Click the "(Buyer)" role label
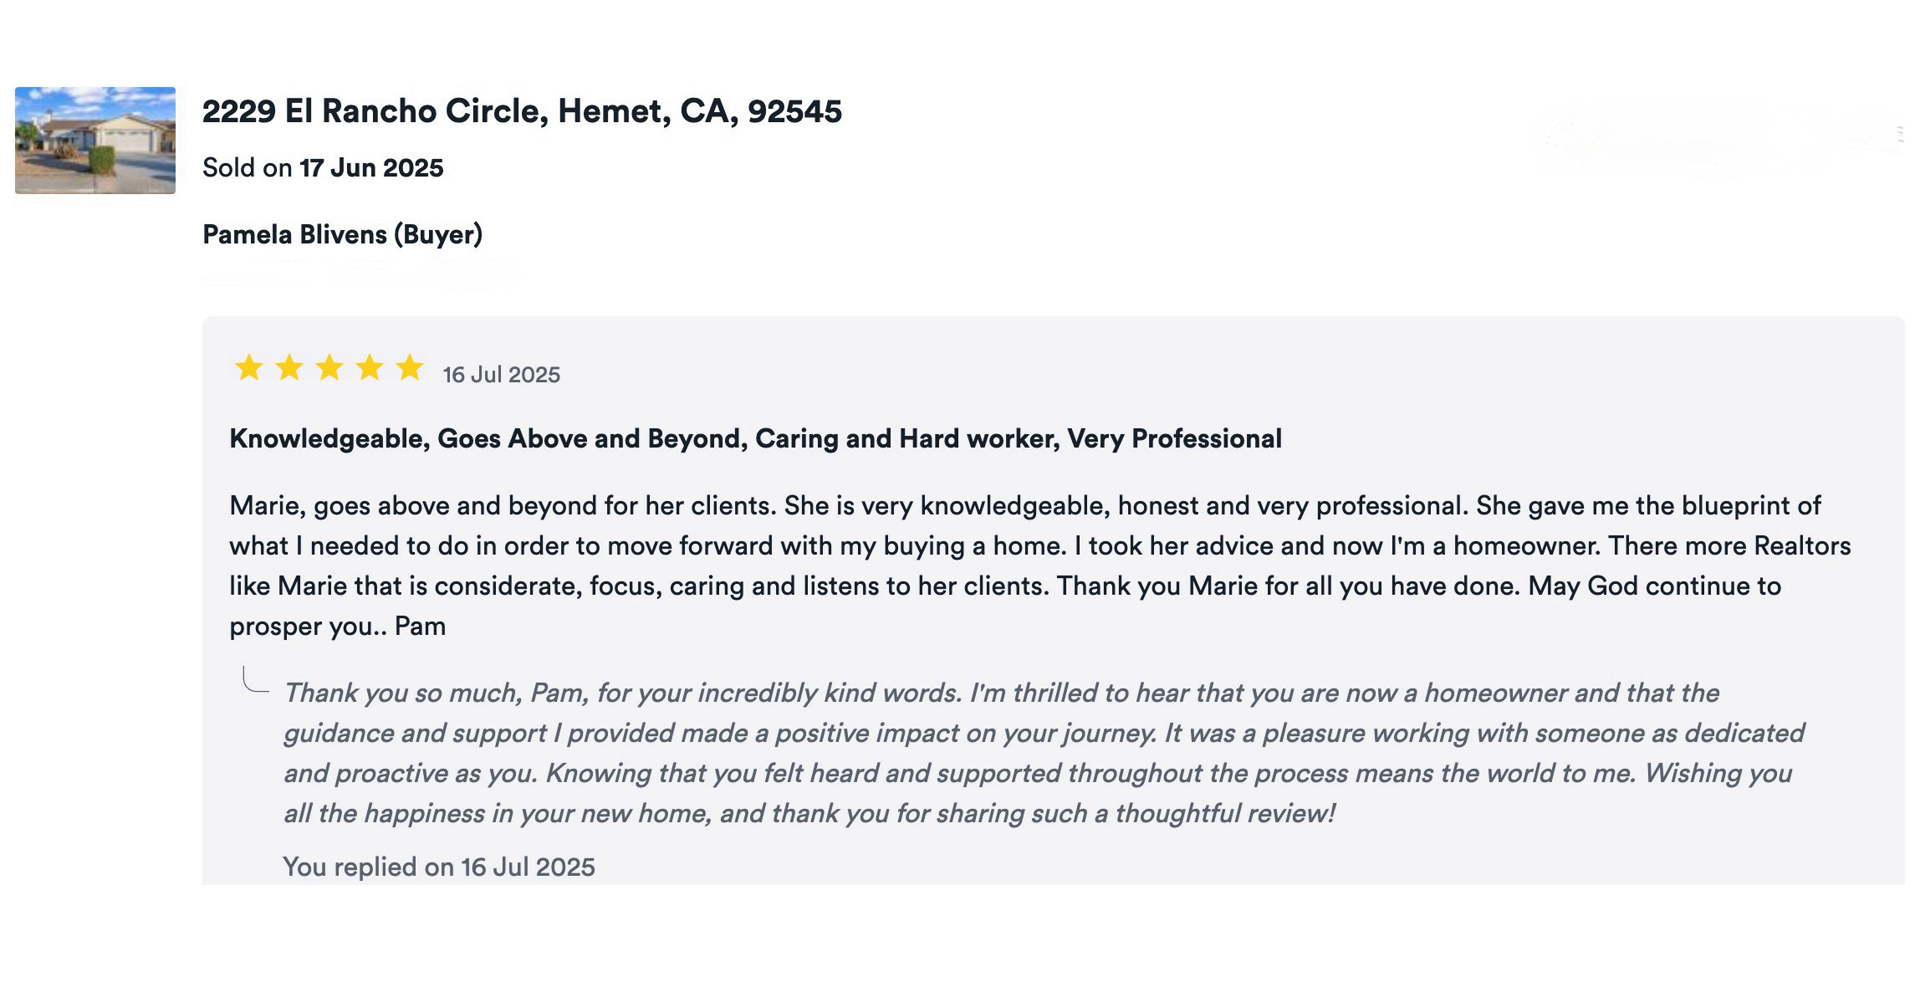Screen dimensions: 1920x1000 coord(438,235)
